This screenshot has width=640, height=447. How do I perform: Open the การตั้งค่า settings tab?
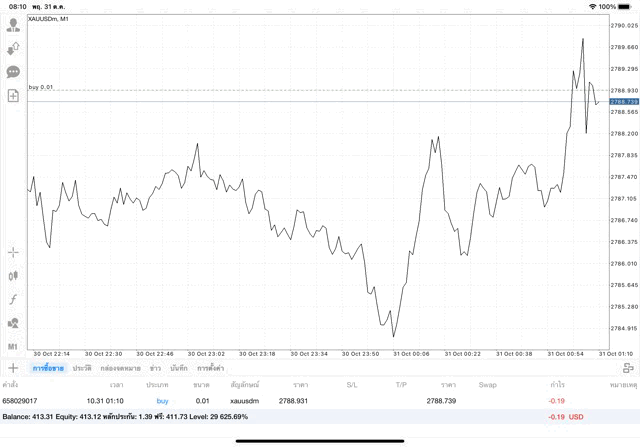coord(211,369)
